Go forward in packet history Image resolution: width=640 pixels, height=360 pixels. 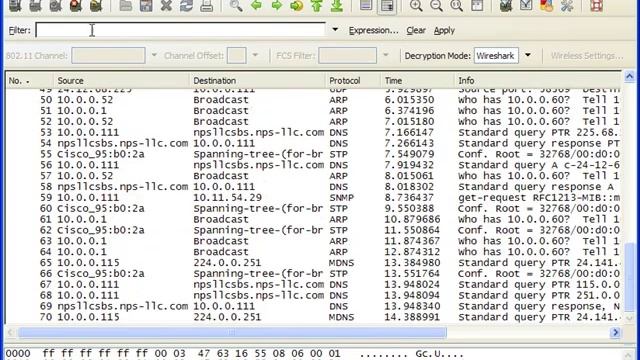click(x=276, y=5)
